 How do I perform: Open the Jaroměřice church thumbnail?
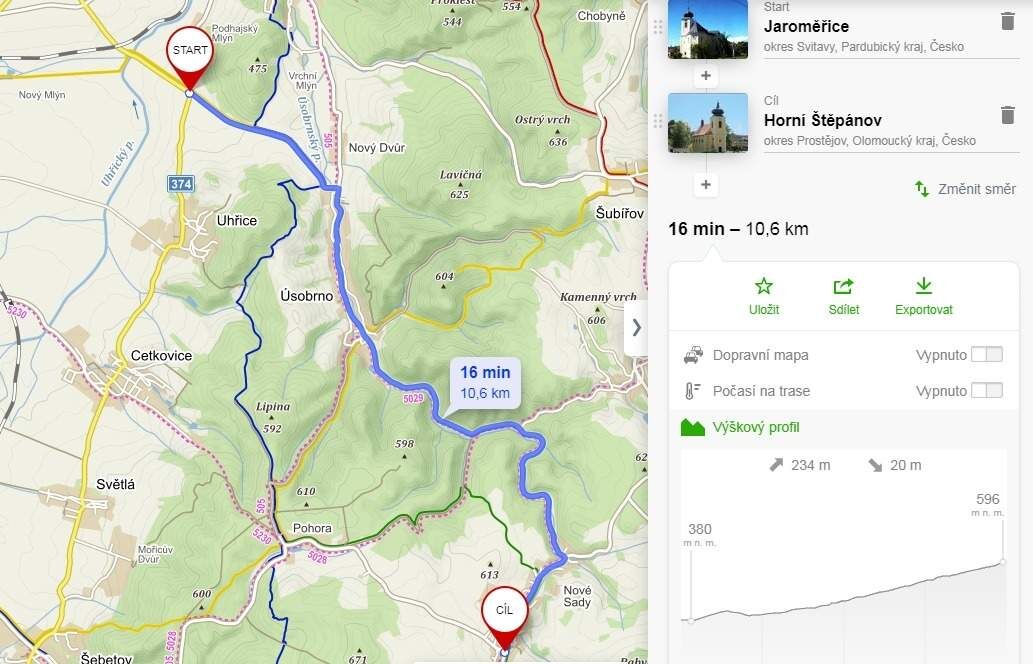click(708, 29)
